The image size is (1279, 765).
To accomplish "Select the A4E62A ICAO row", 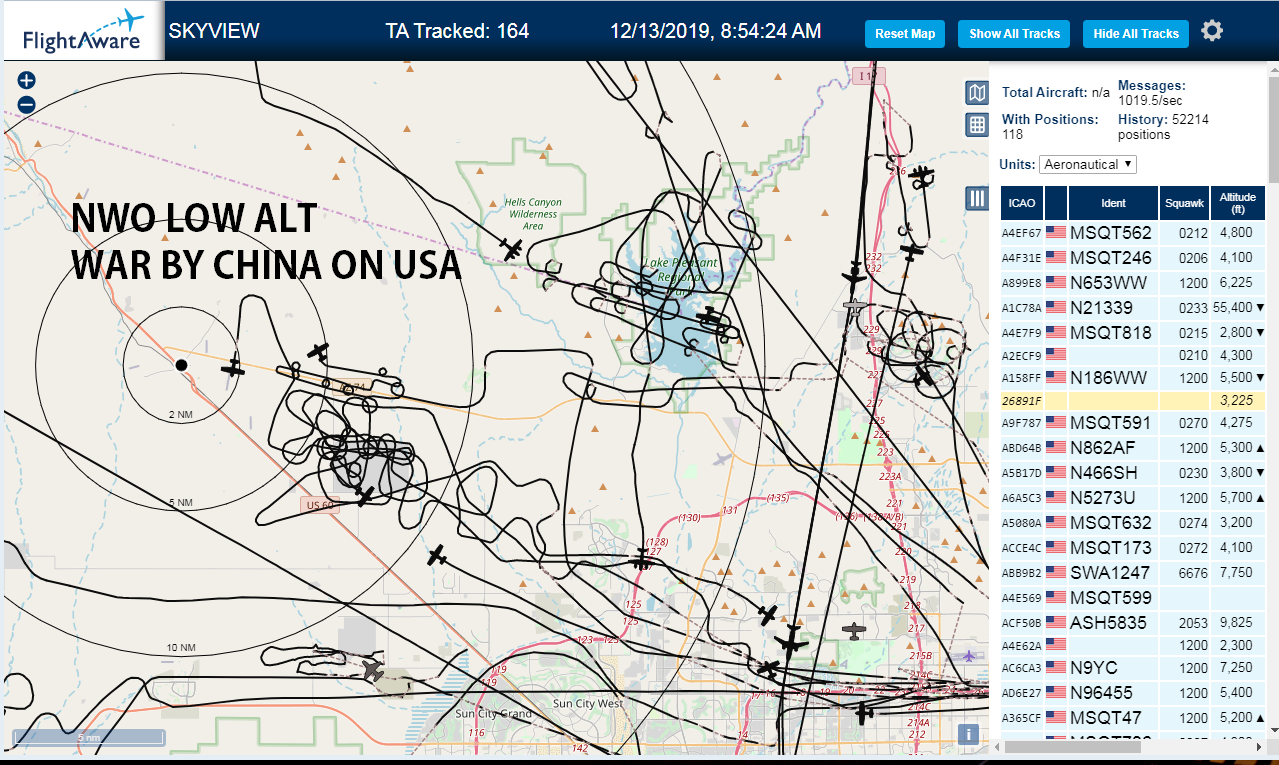I will [x=1134, y=646].
